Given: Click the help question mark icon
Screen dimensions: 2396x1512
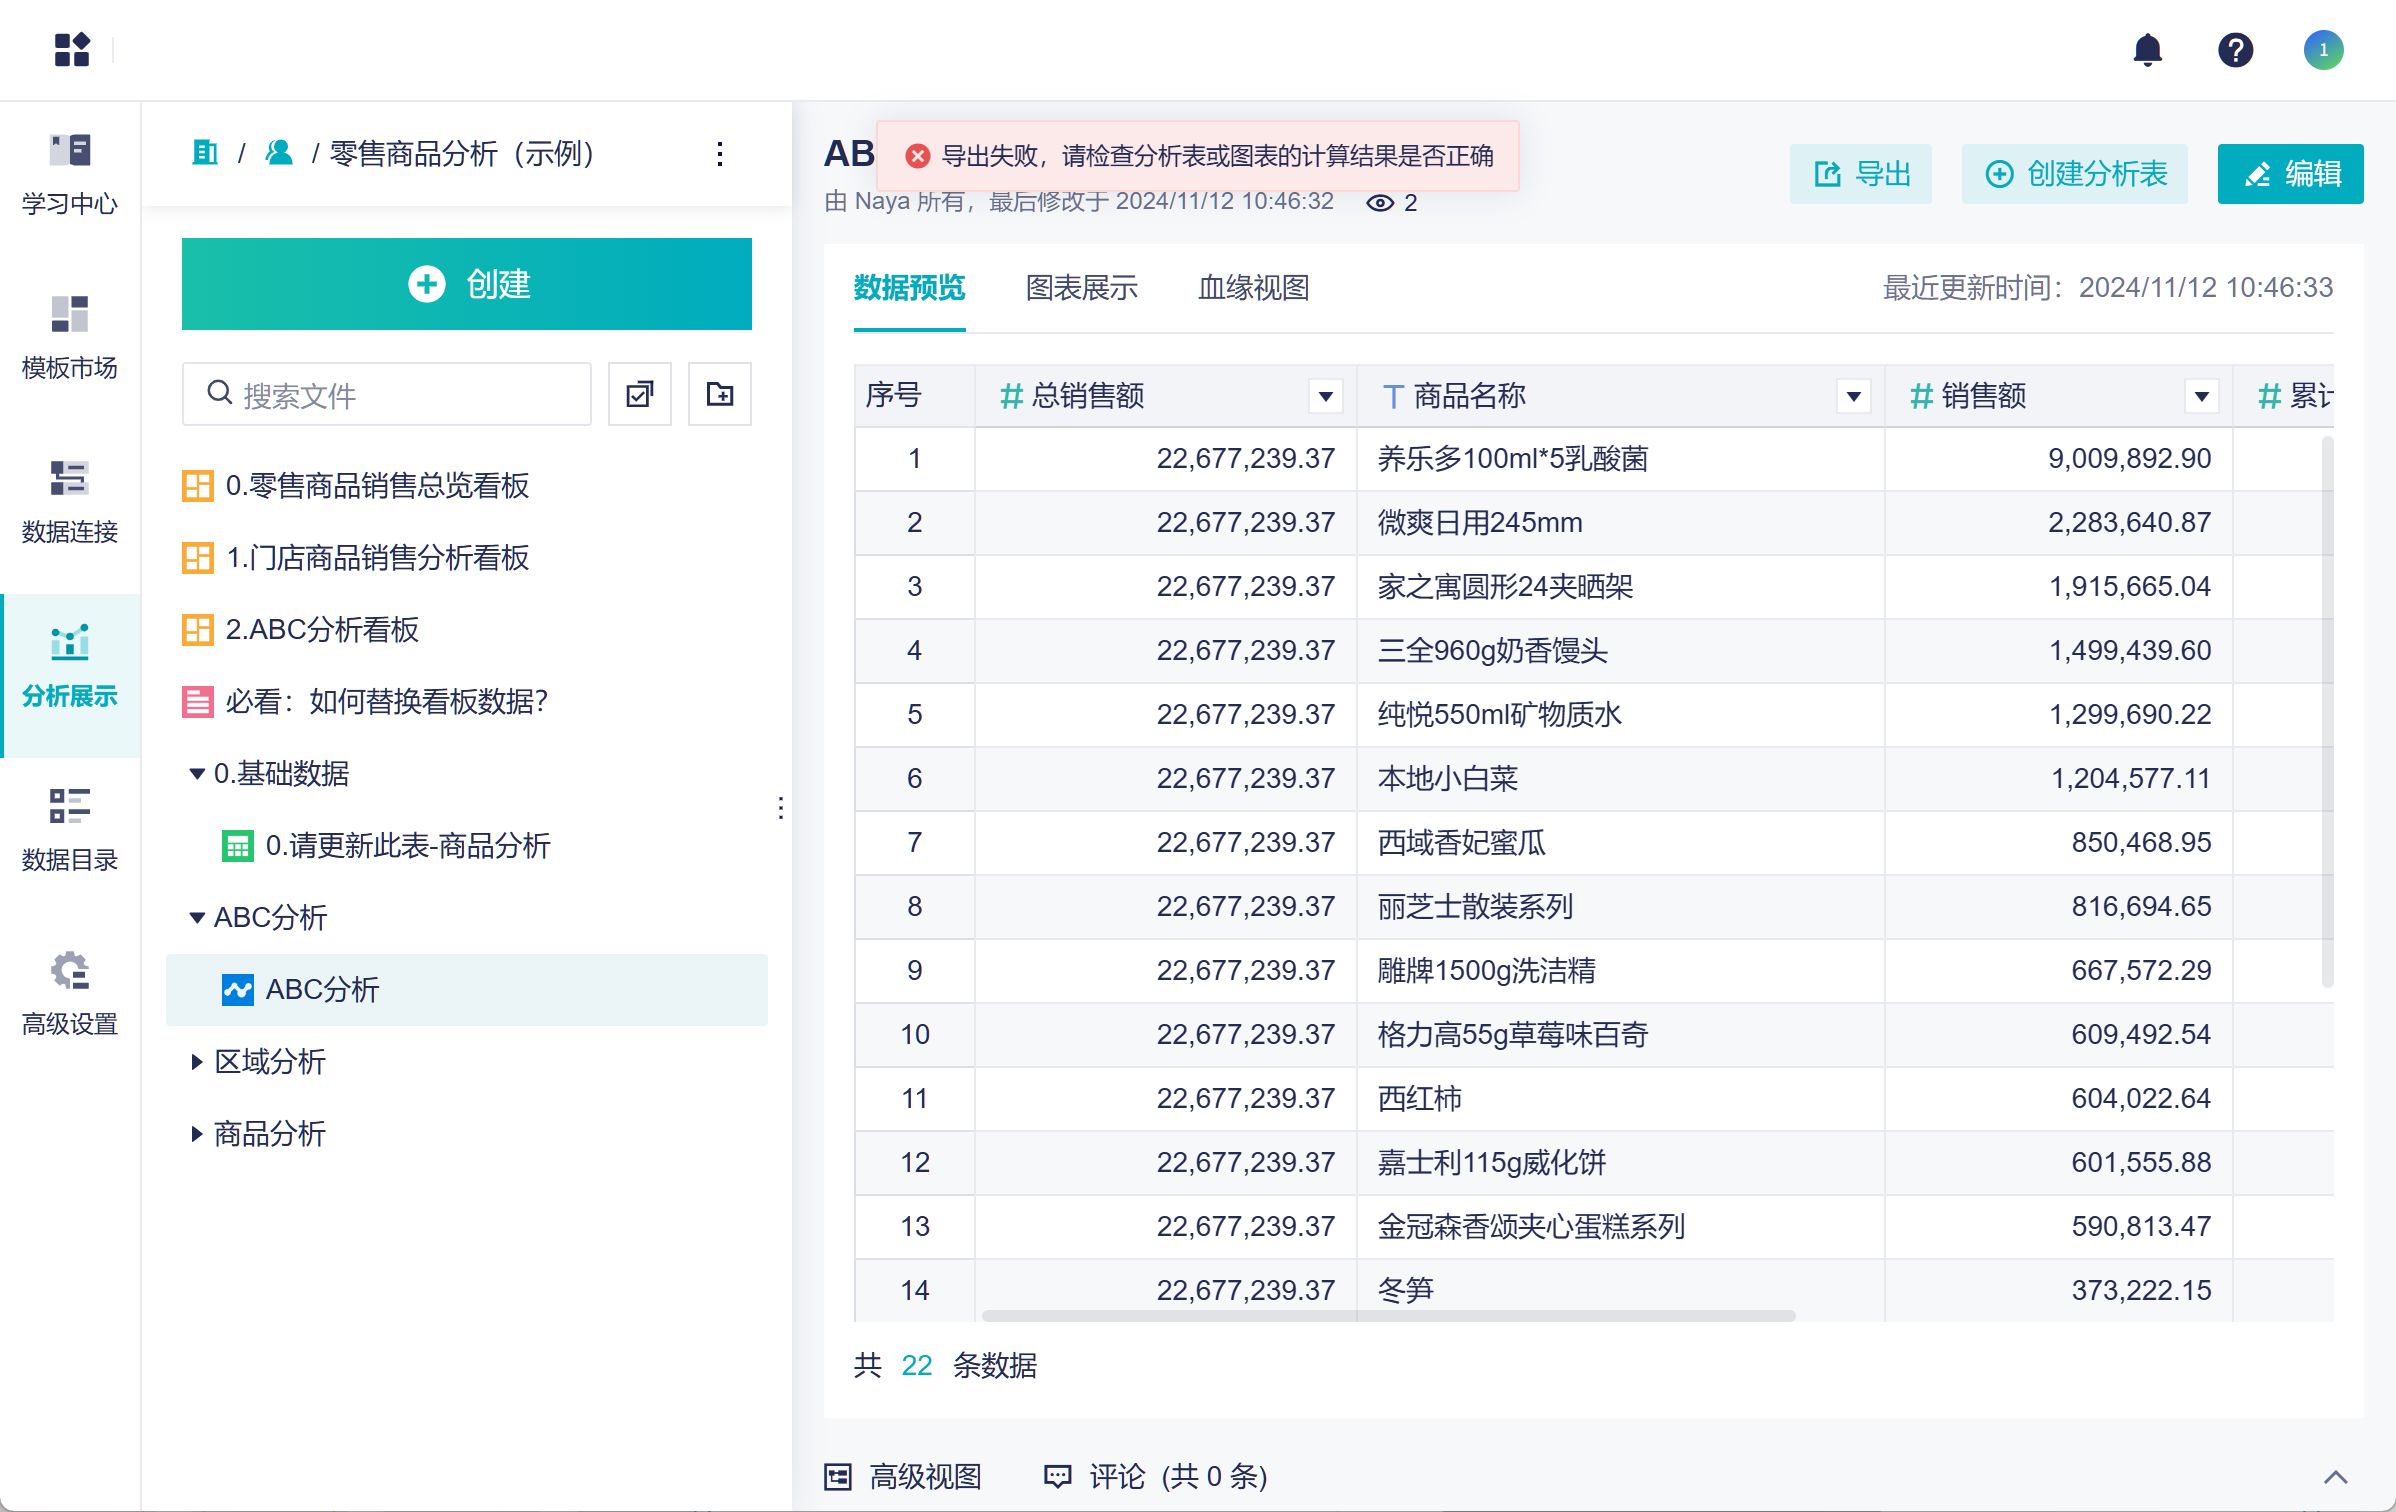Looking at the screenshot, I should coord(2235,50).
